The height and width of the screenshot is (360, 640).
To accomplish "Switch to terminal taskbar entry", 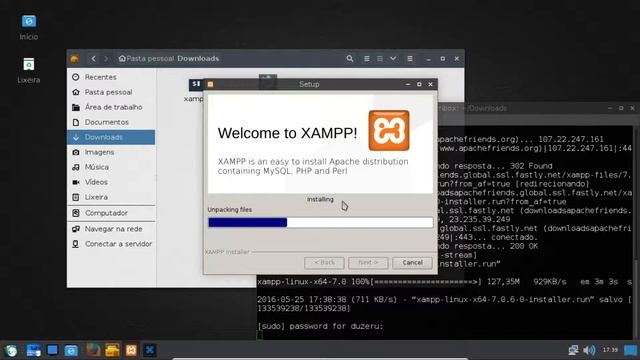I will tap(150, 350).
